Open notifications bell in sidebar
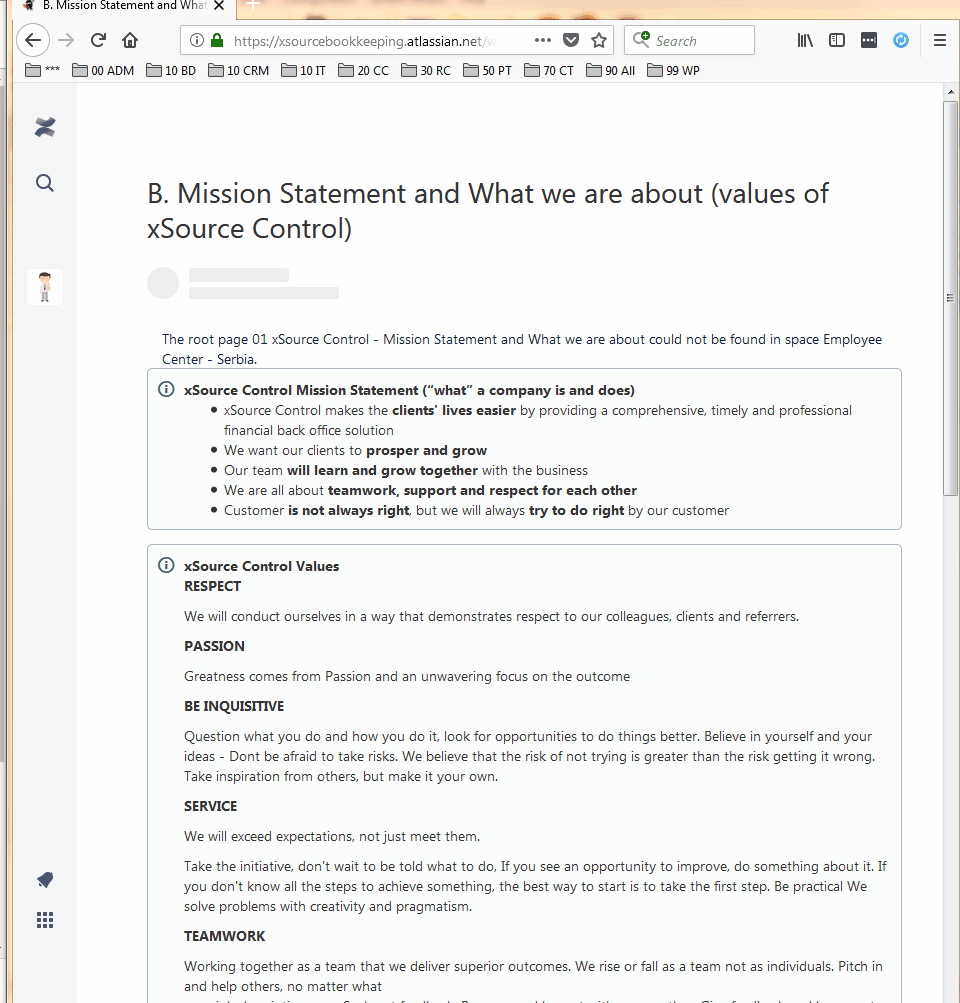960x1003 pixels. pos(45,880)
